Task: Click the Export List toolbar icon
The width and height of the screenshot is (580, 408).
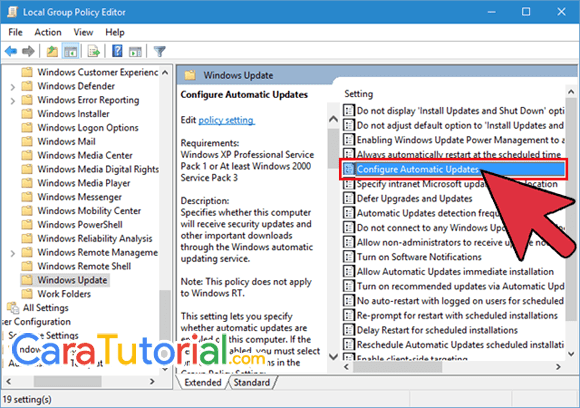Action: [x=94, y=51]
